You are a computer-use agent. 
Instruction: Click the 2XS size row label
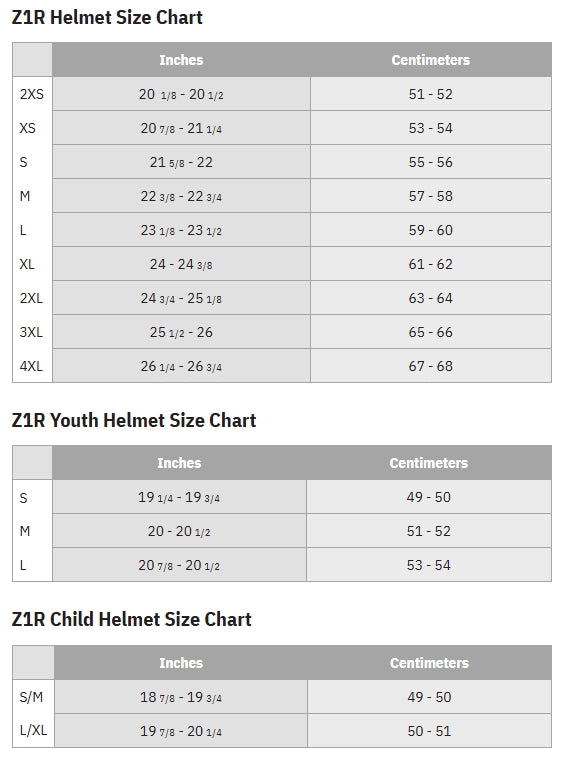[32, 94]
